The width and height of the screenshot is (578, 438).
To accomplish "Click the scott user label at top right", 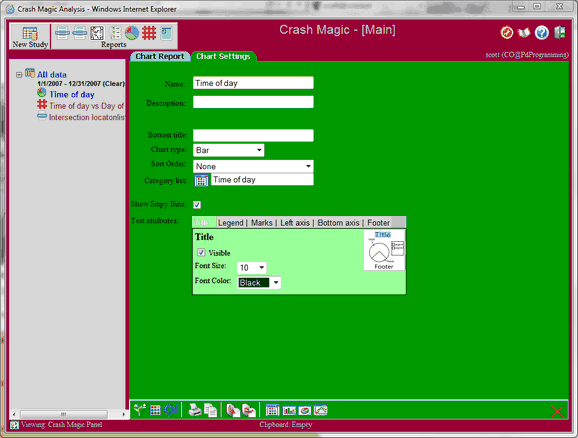I will pos(527,55).
